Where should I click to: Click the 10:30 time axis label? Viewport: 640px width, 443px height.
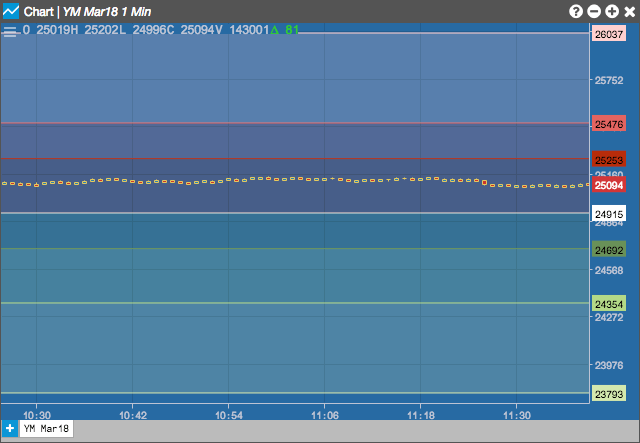(x=37, y=415)
